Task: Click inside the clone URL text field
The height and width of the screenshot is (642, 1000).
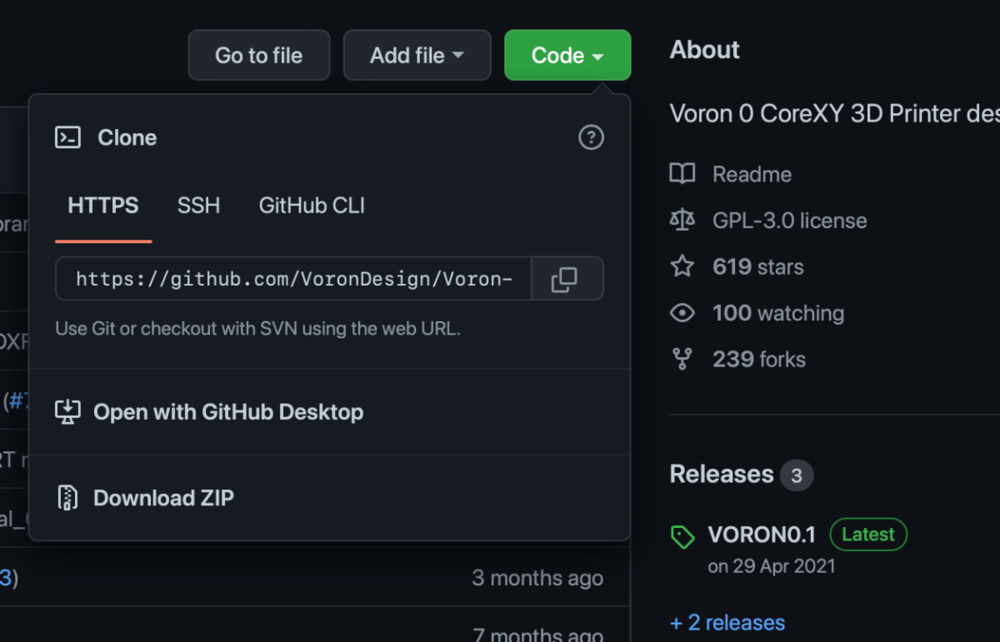Action: point(293,279)
